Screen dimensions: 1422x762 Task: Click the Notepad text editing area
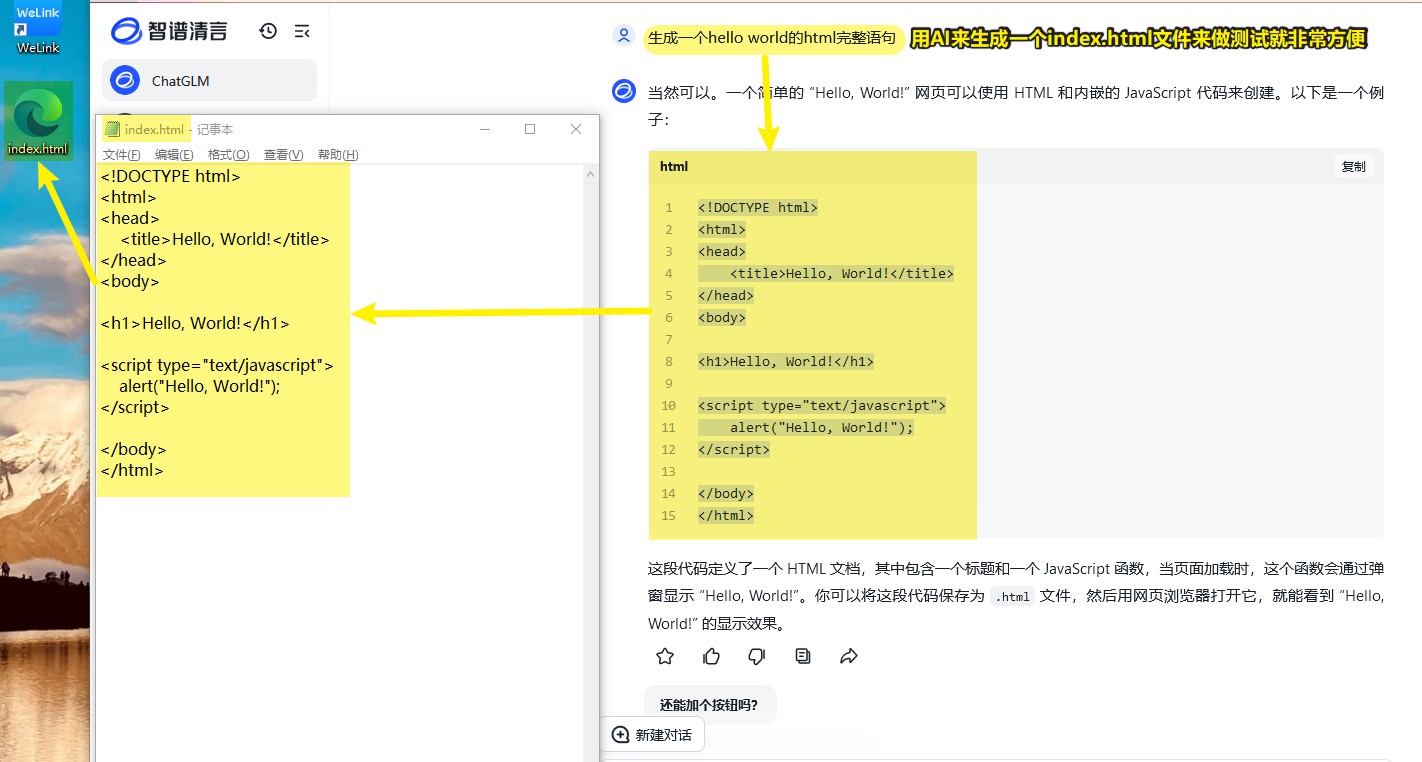point(340,462)
